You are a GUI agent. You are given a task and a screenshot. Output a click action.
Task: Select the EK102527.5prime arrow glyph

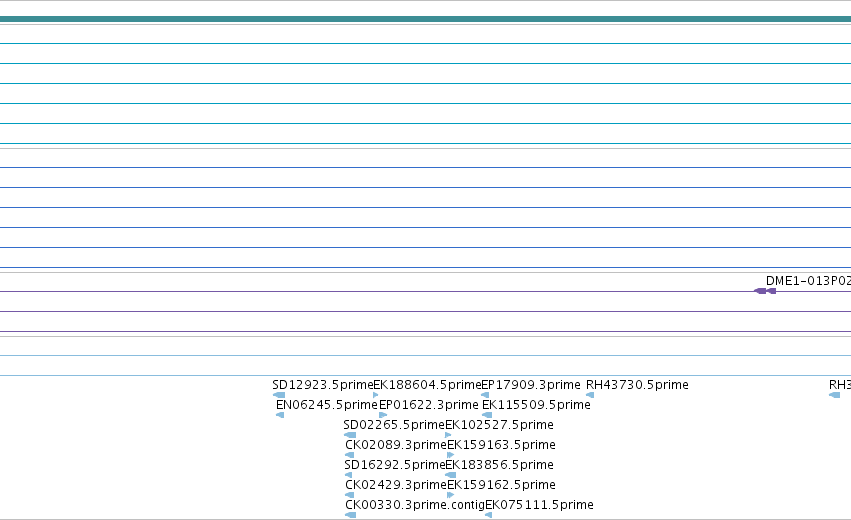tap(448, 435)
